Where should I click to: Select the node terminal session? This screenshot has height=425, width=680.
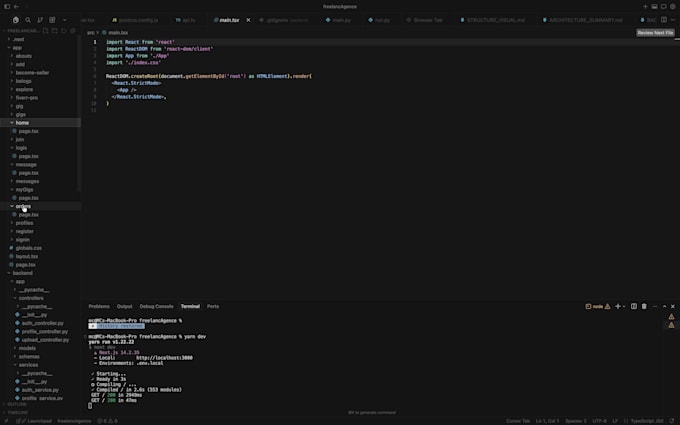[x=597, y=307]
